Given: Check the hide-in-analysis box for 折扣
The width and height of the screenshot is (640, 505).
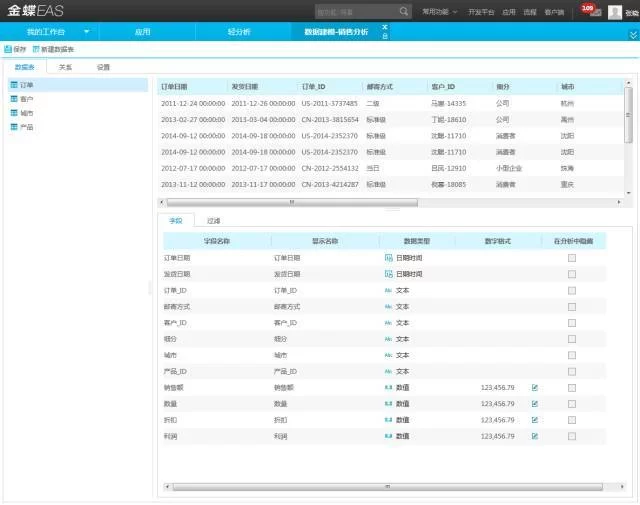Looking at the screenshot, I should point(572,420).
